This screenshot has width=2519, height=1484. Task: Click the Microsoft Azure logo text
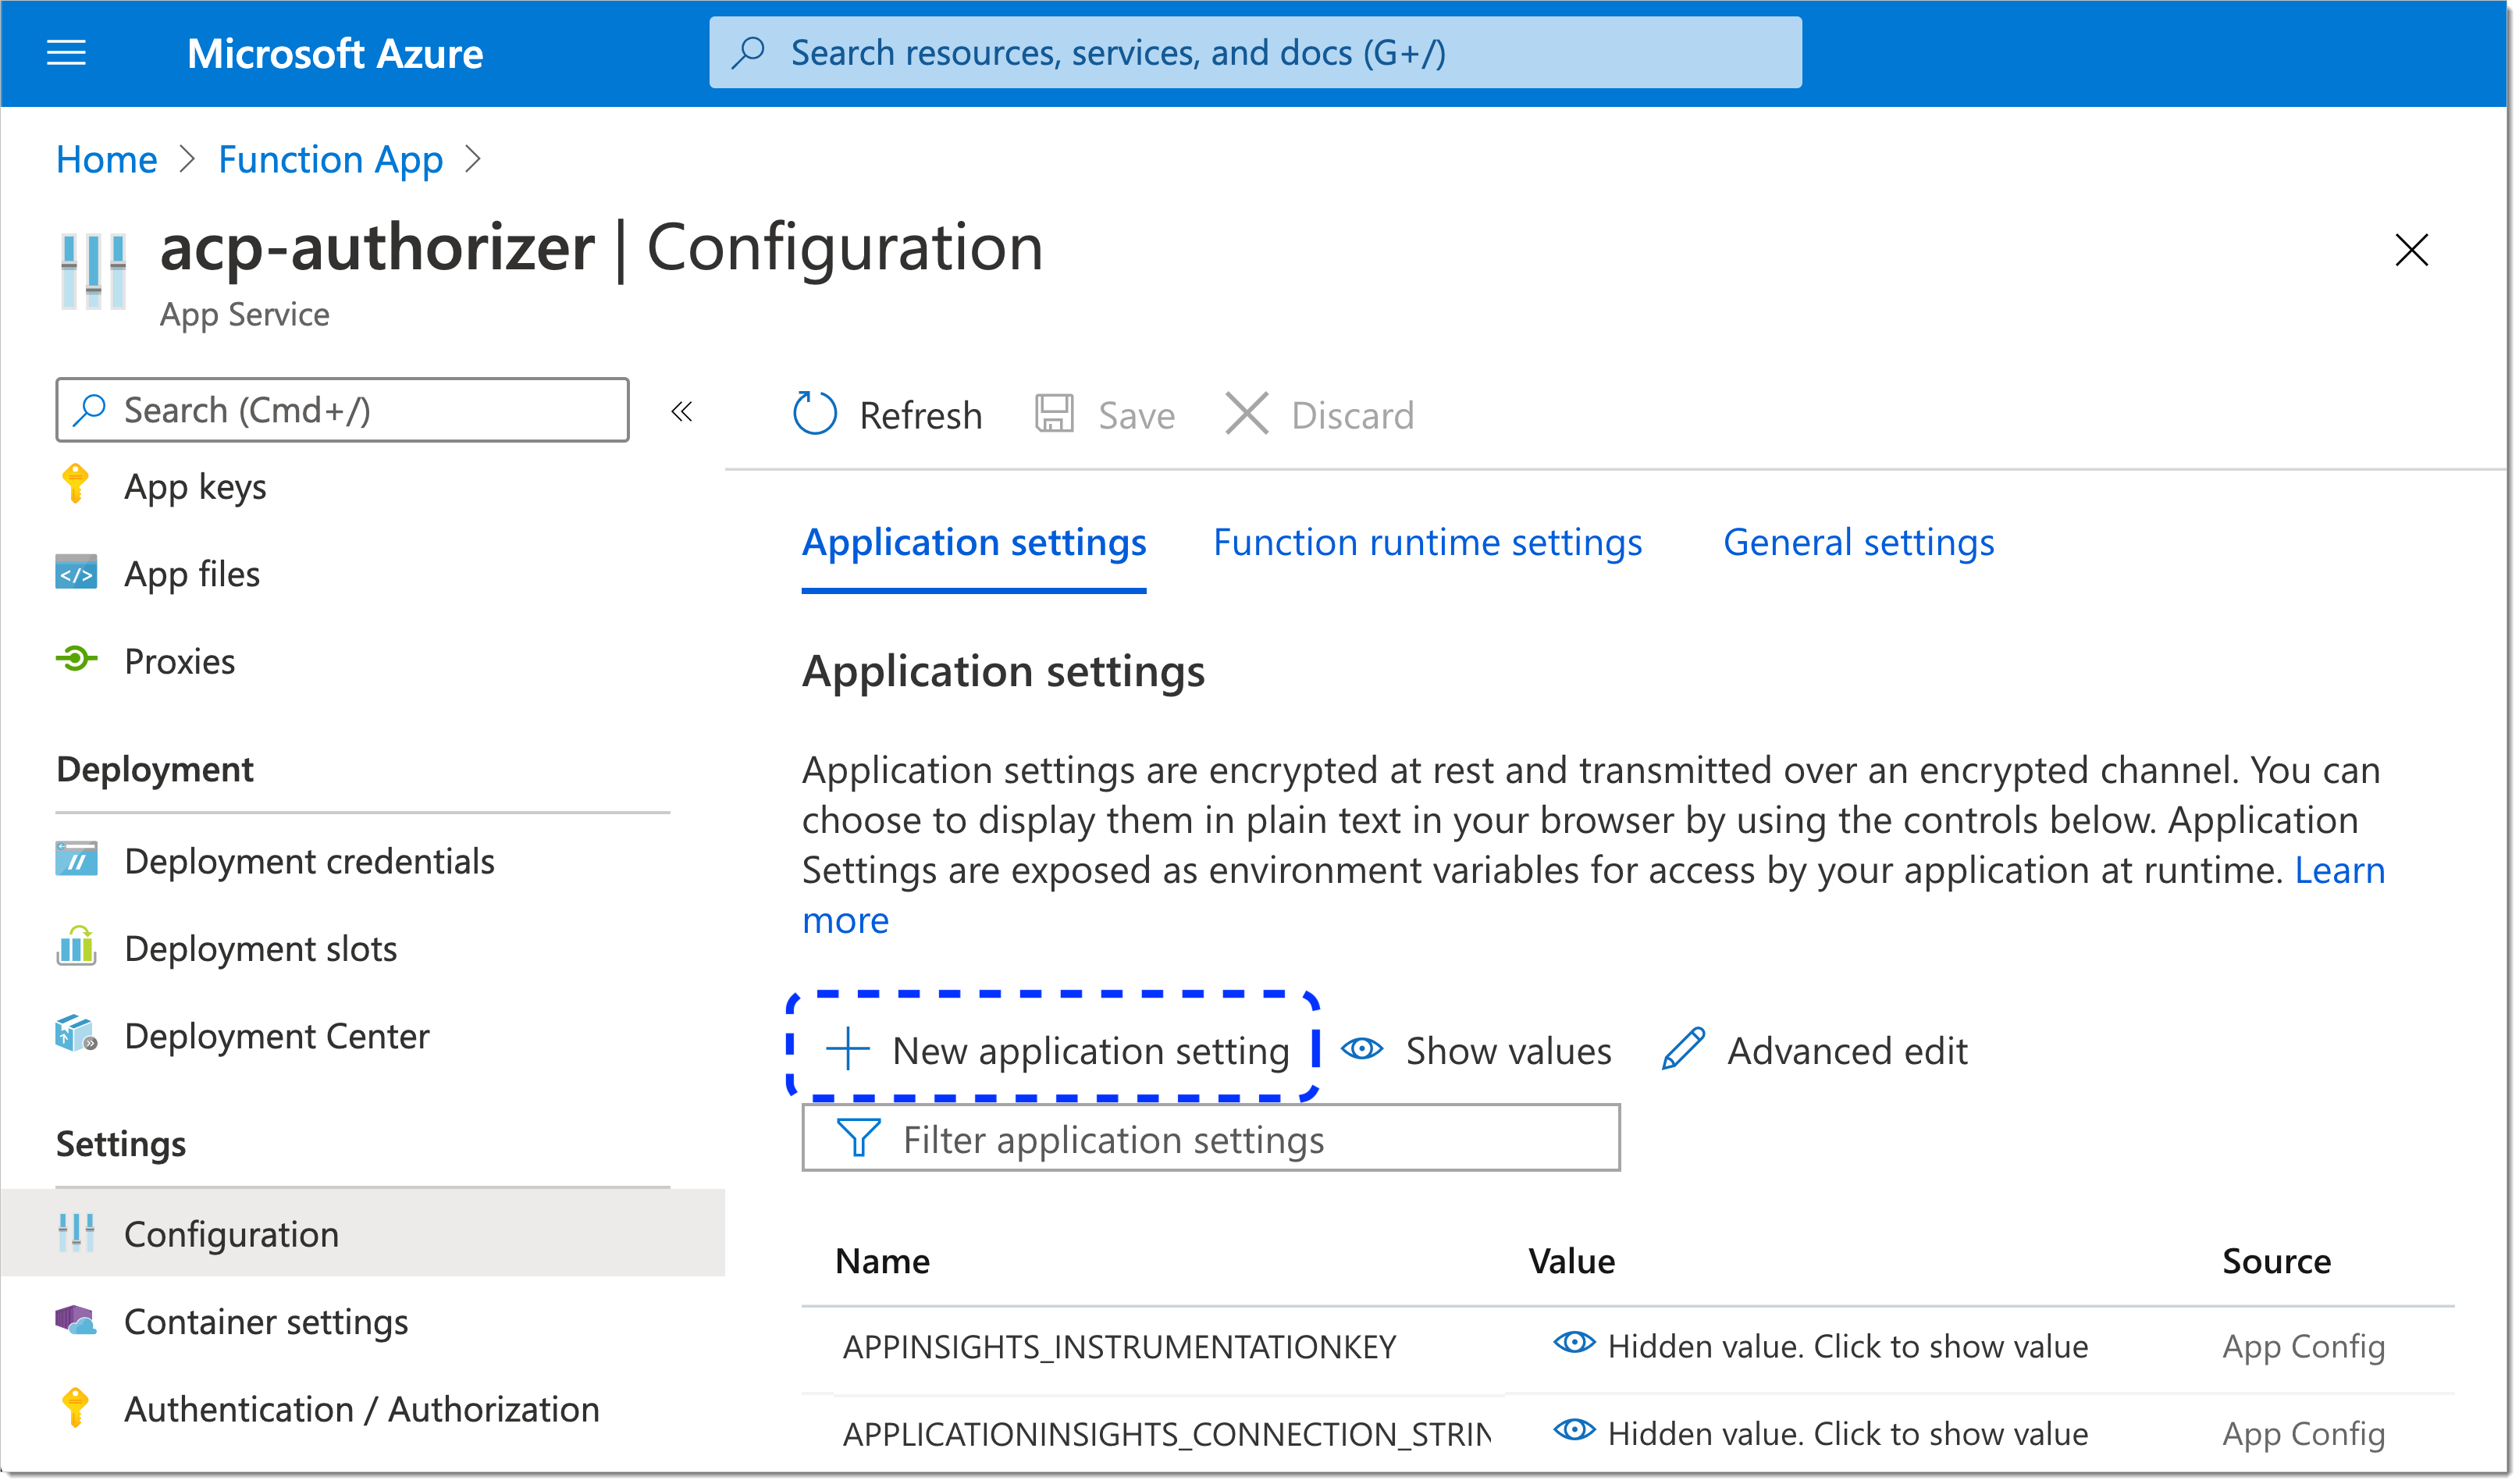pos(335,54)
